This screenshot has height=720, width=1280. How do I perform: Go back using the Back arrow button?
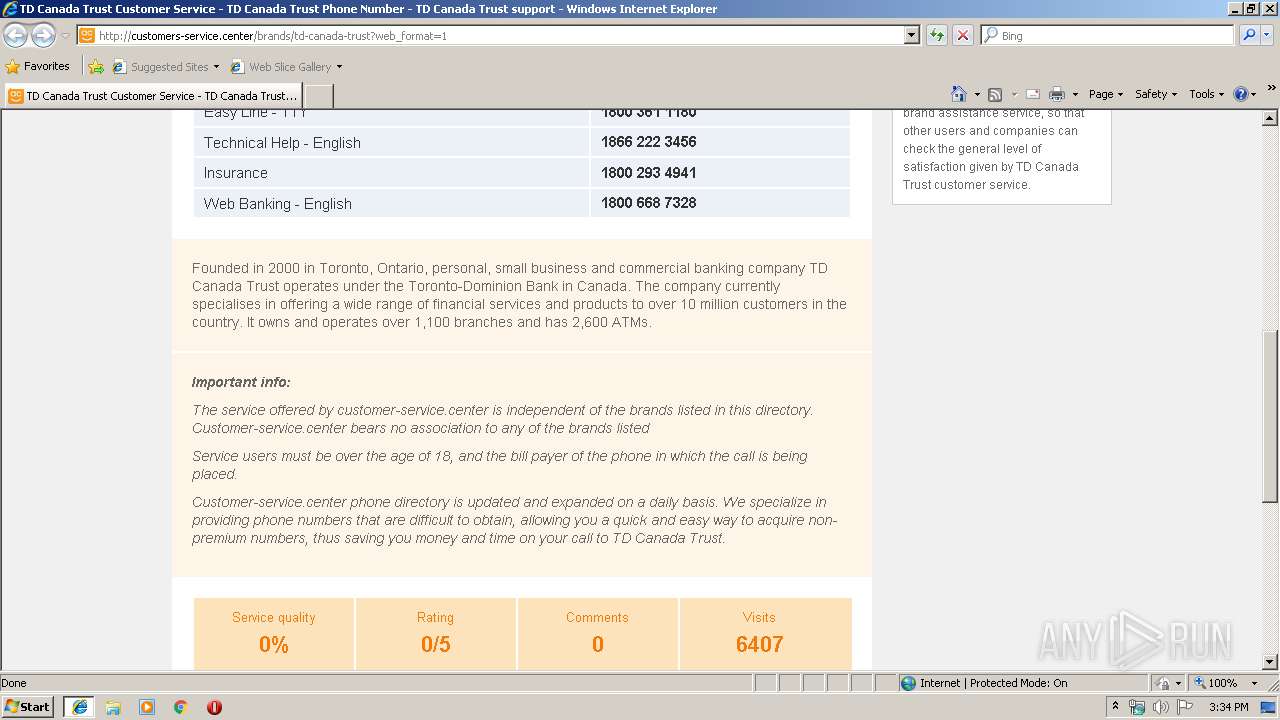[15, 35]
